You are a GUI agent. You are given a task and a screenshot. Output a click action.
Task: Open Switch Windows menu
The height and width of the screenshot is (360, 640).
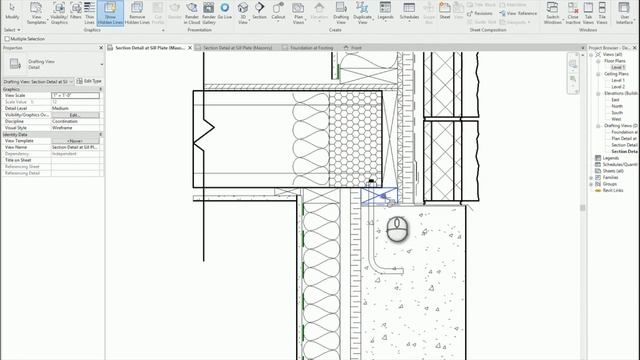click(x=552, y=12)
